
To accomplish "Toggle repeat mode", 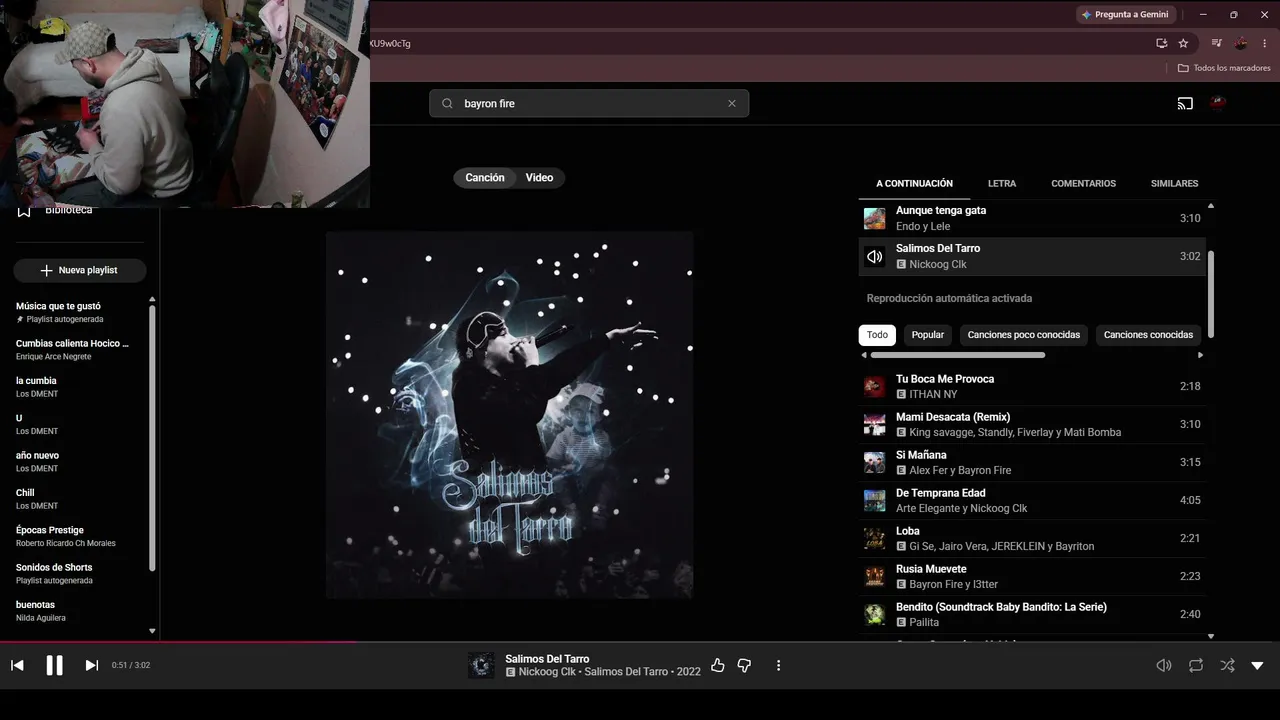I will pos(1195,665).
